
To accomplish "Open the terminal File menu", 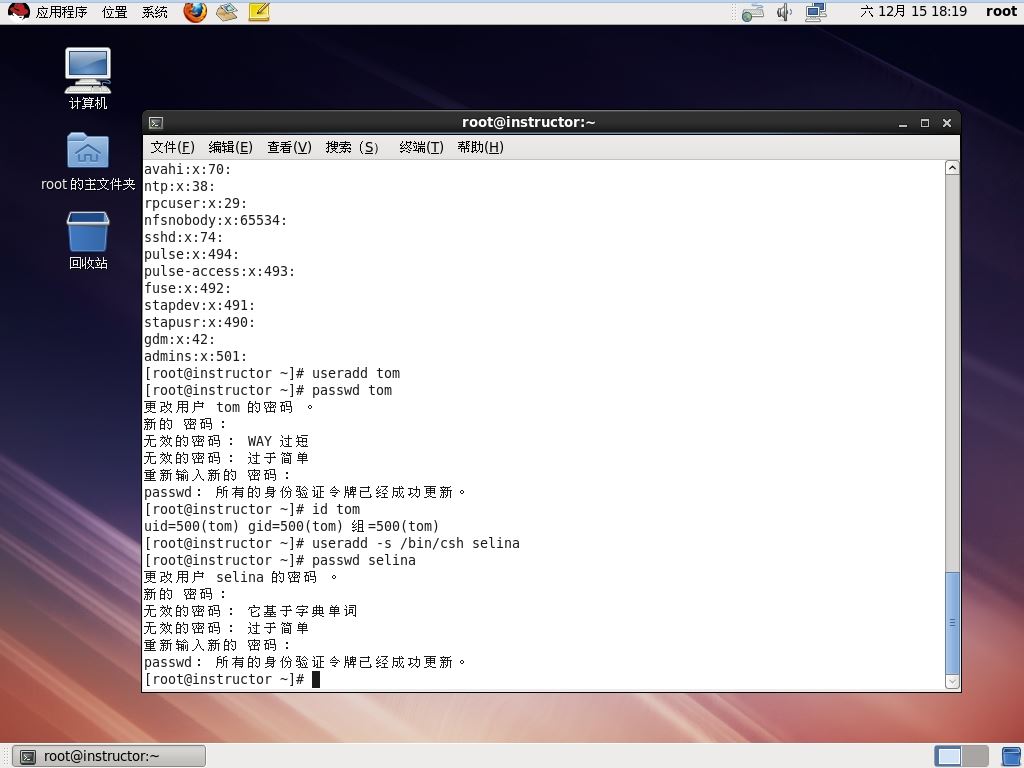I will click(x=172, y=148).
